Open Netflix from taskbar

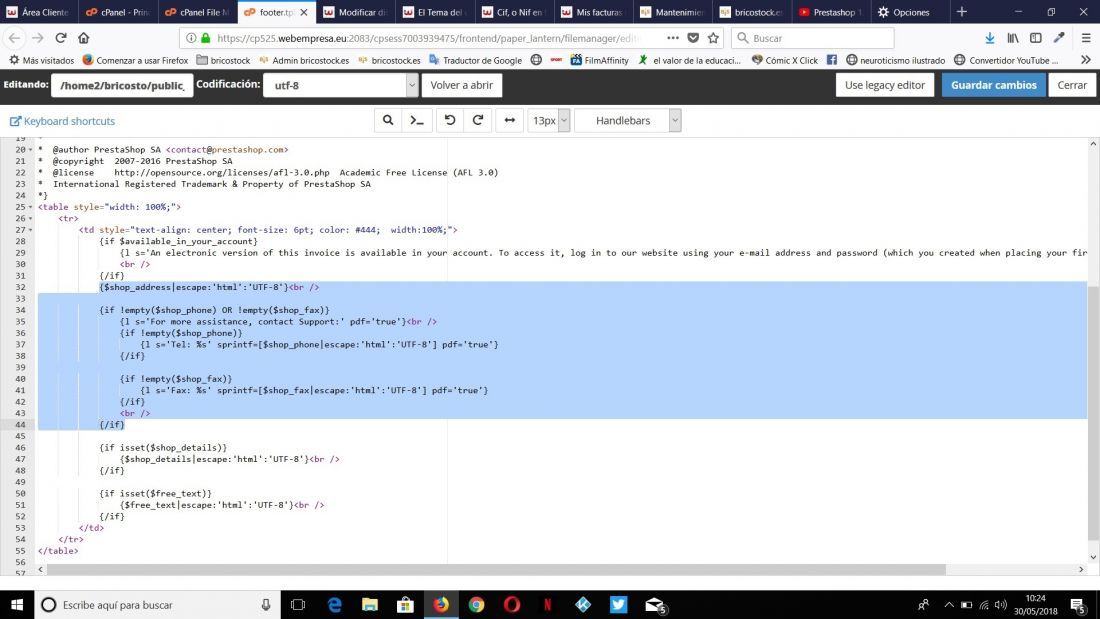[x=547, y=604]
